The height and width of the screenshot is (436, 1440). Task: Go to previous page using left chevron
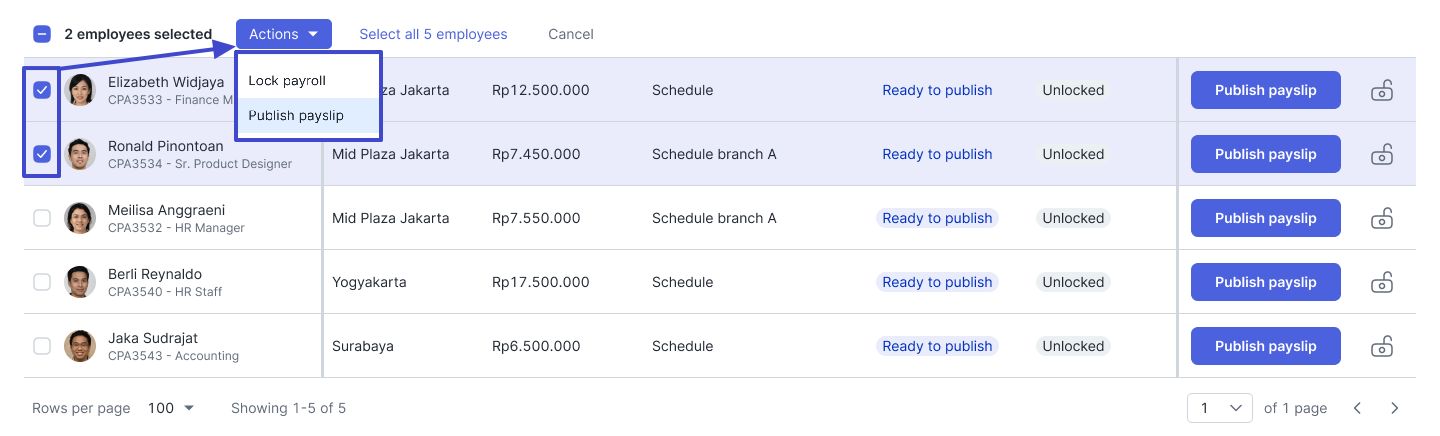1357,408
